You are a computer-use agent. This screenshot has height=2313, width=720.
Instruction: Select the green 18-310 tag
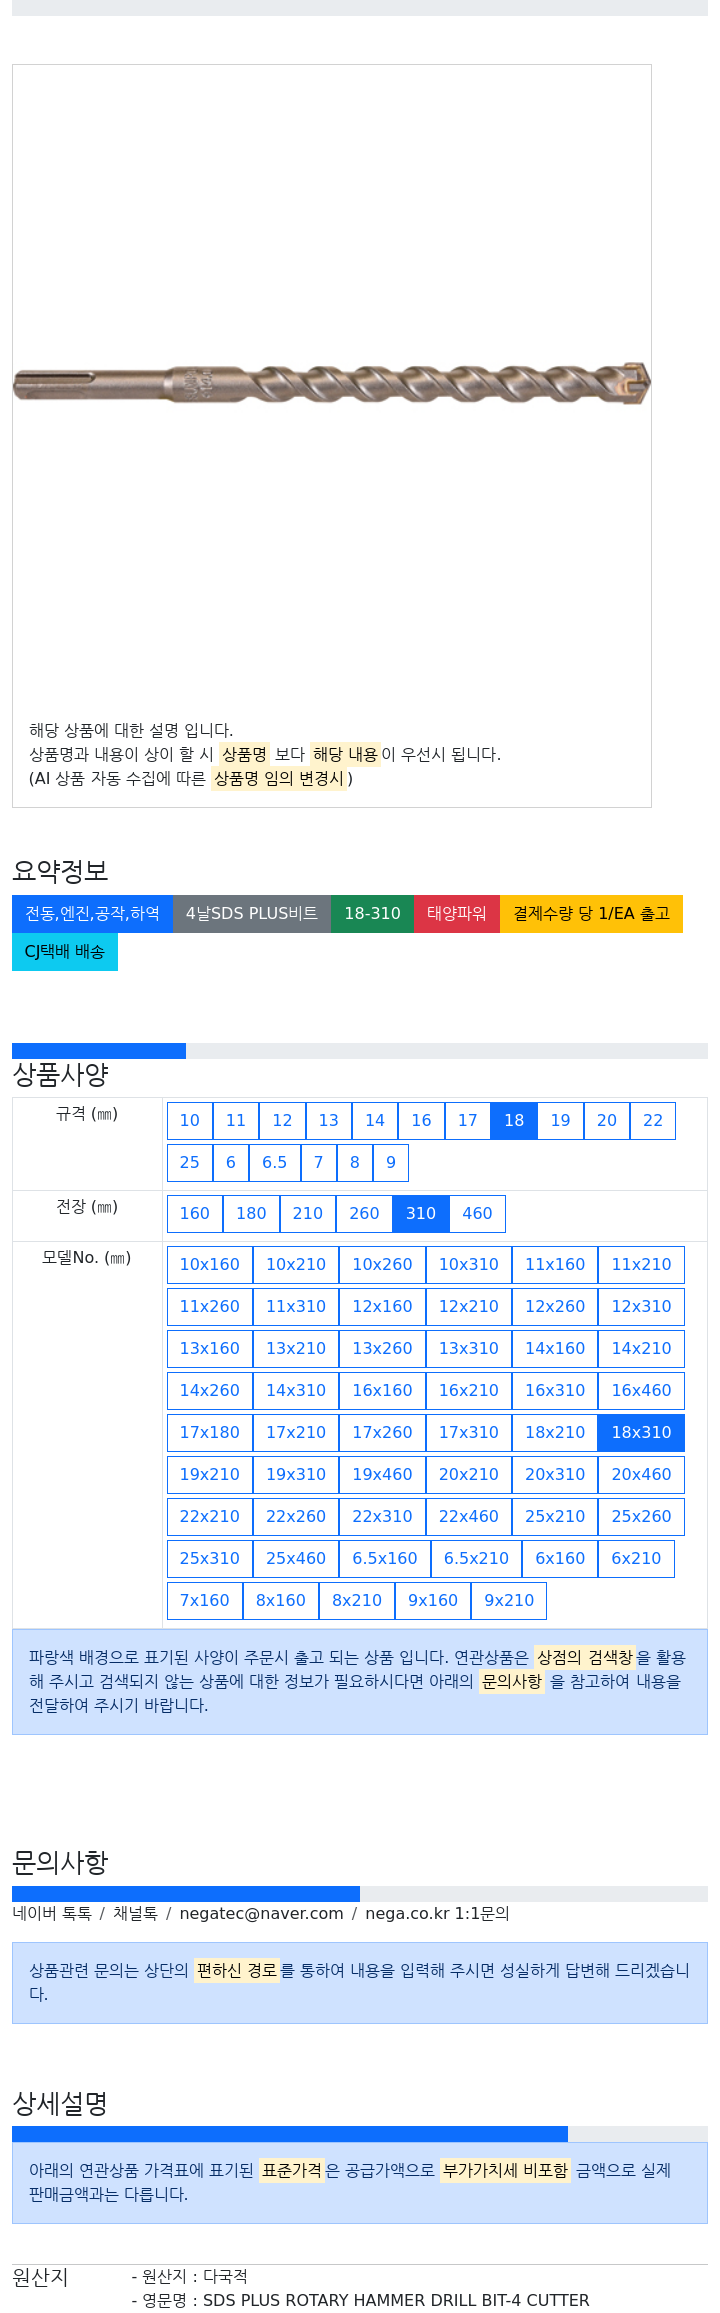[x=373, y=914]
